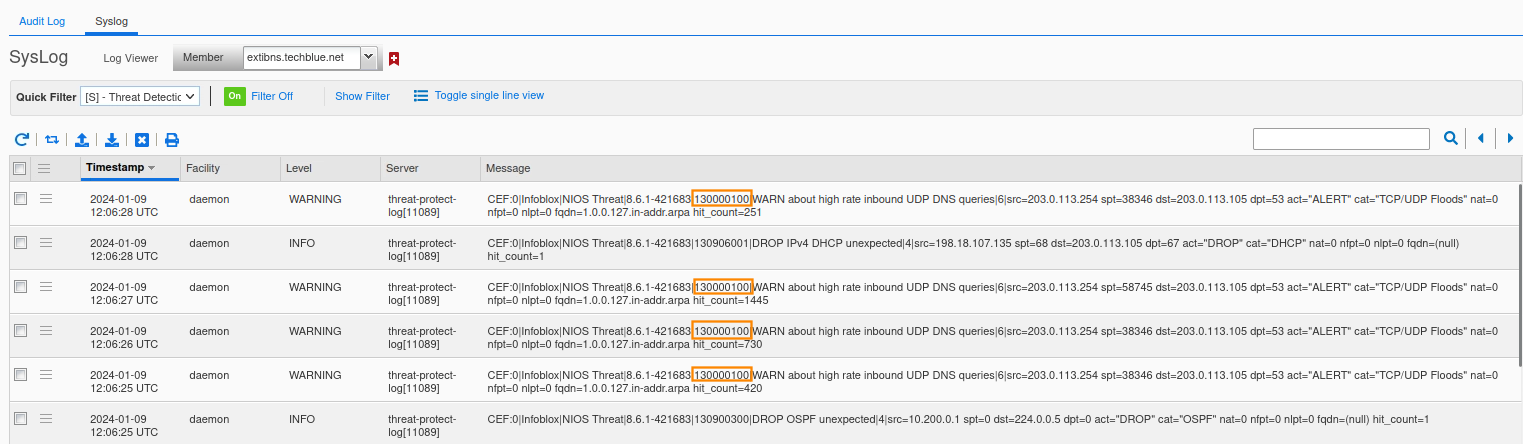Click the Show Filter link
Image resolution: width=1523 pixels, height=444 pixels.
362,96
